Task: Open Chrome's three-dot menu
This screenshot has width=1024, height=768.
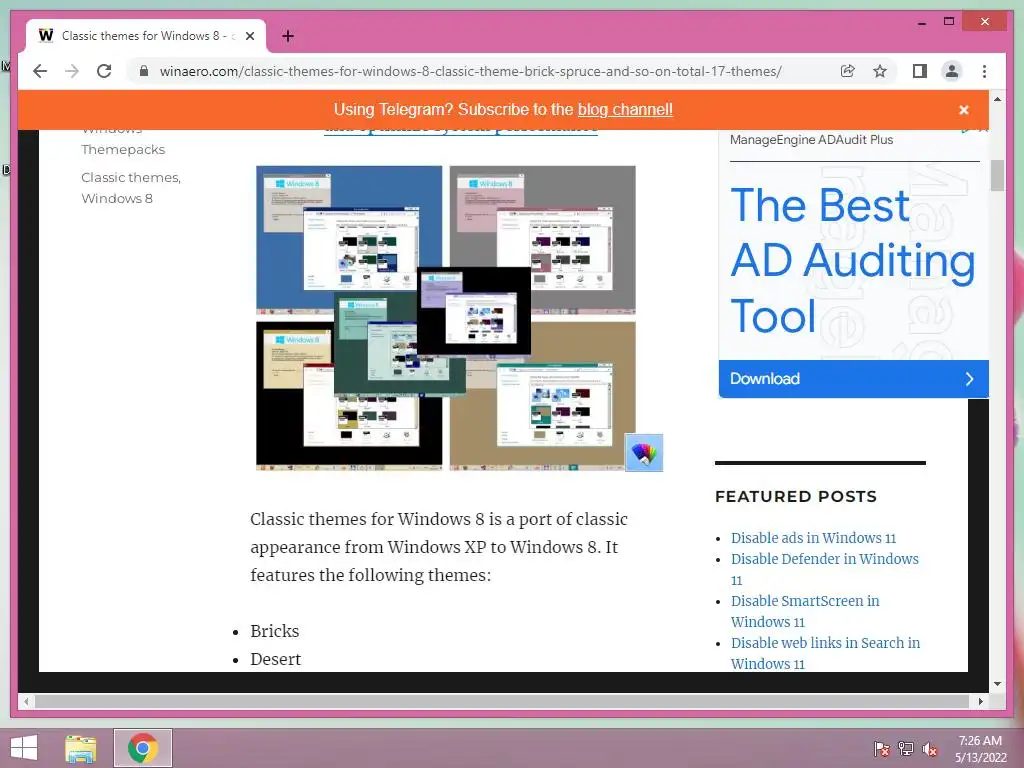Action: [984, 71]
